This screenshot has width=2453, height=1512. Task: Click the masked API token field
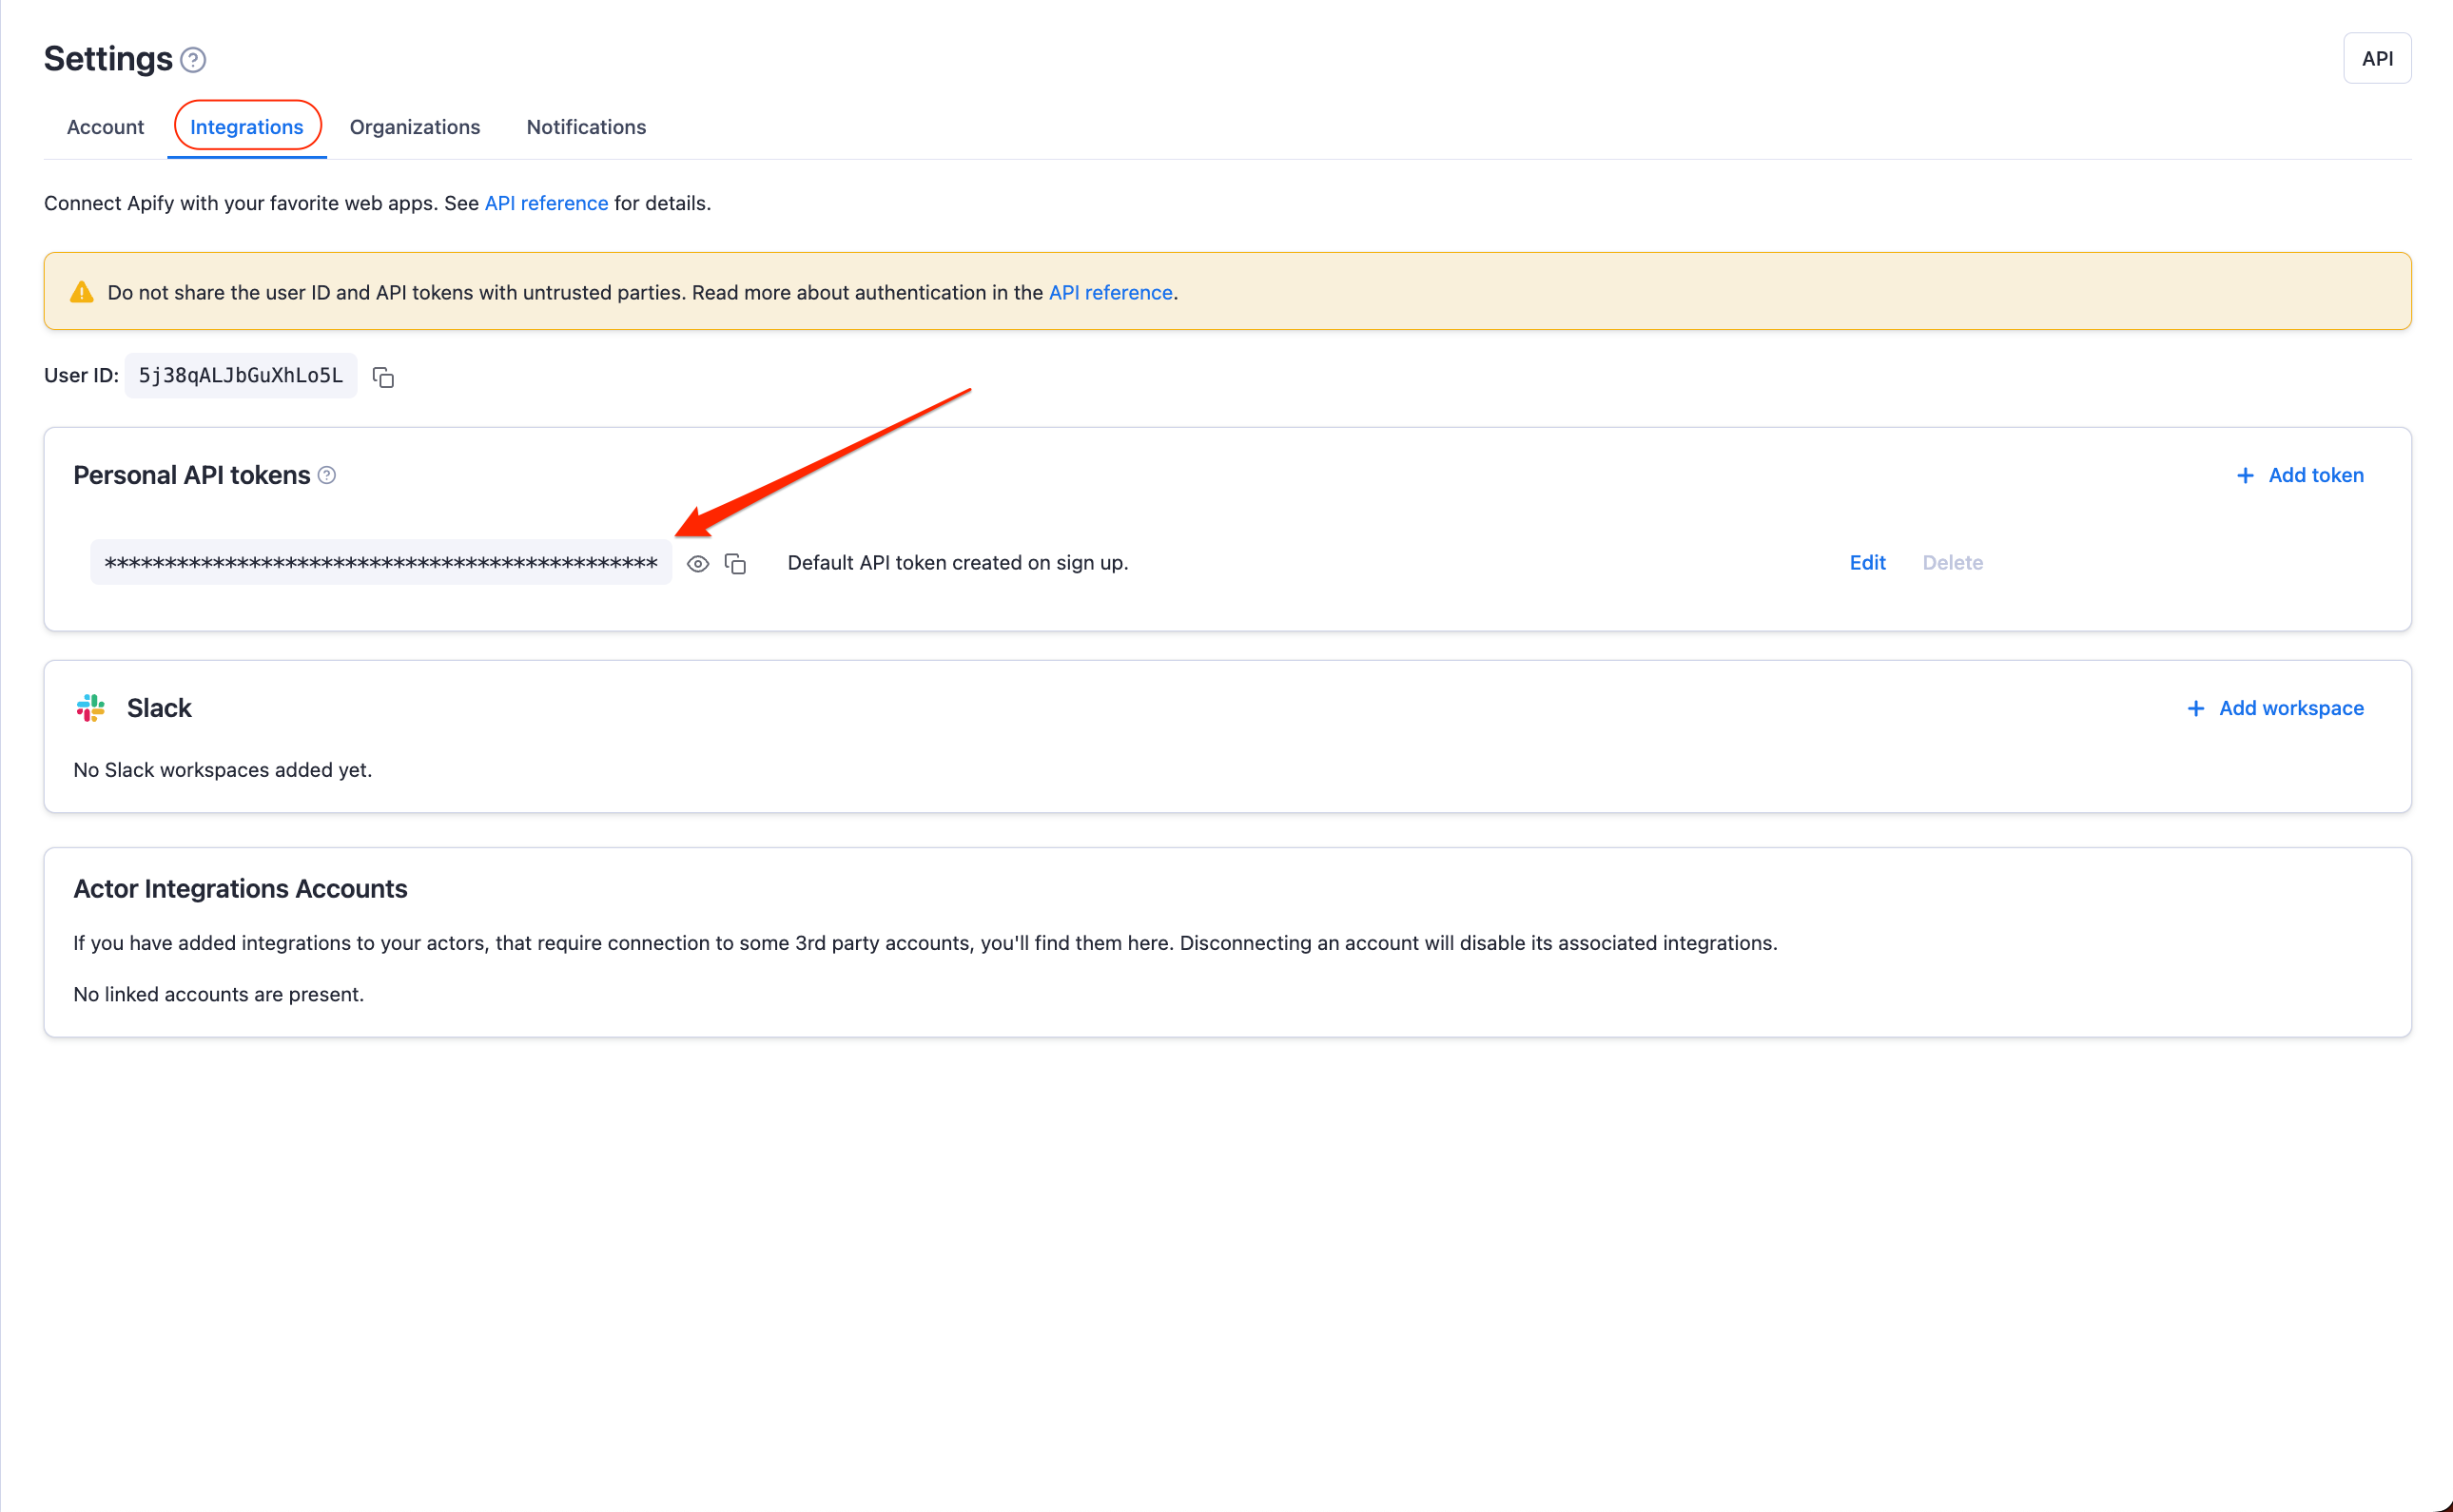381,562
